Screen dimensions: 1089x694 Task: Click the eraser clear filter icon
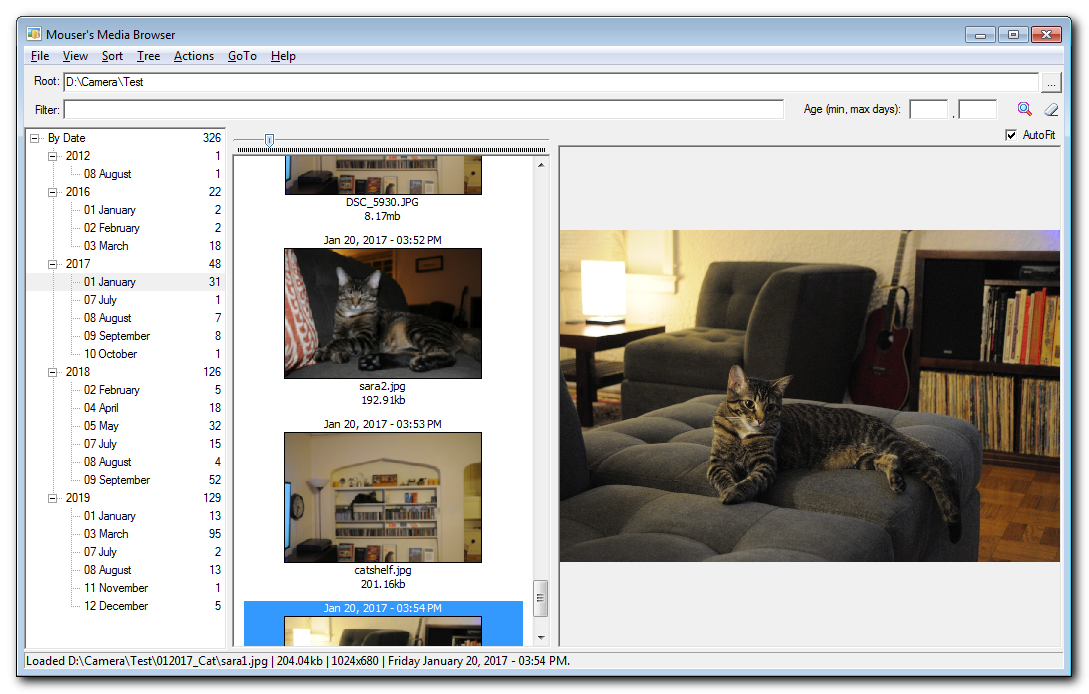click(1051, 109)
